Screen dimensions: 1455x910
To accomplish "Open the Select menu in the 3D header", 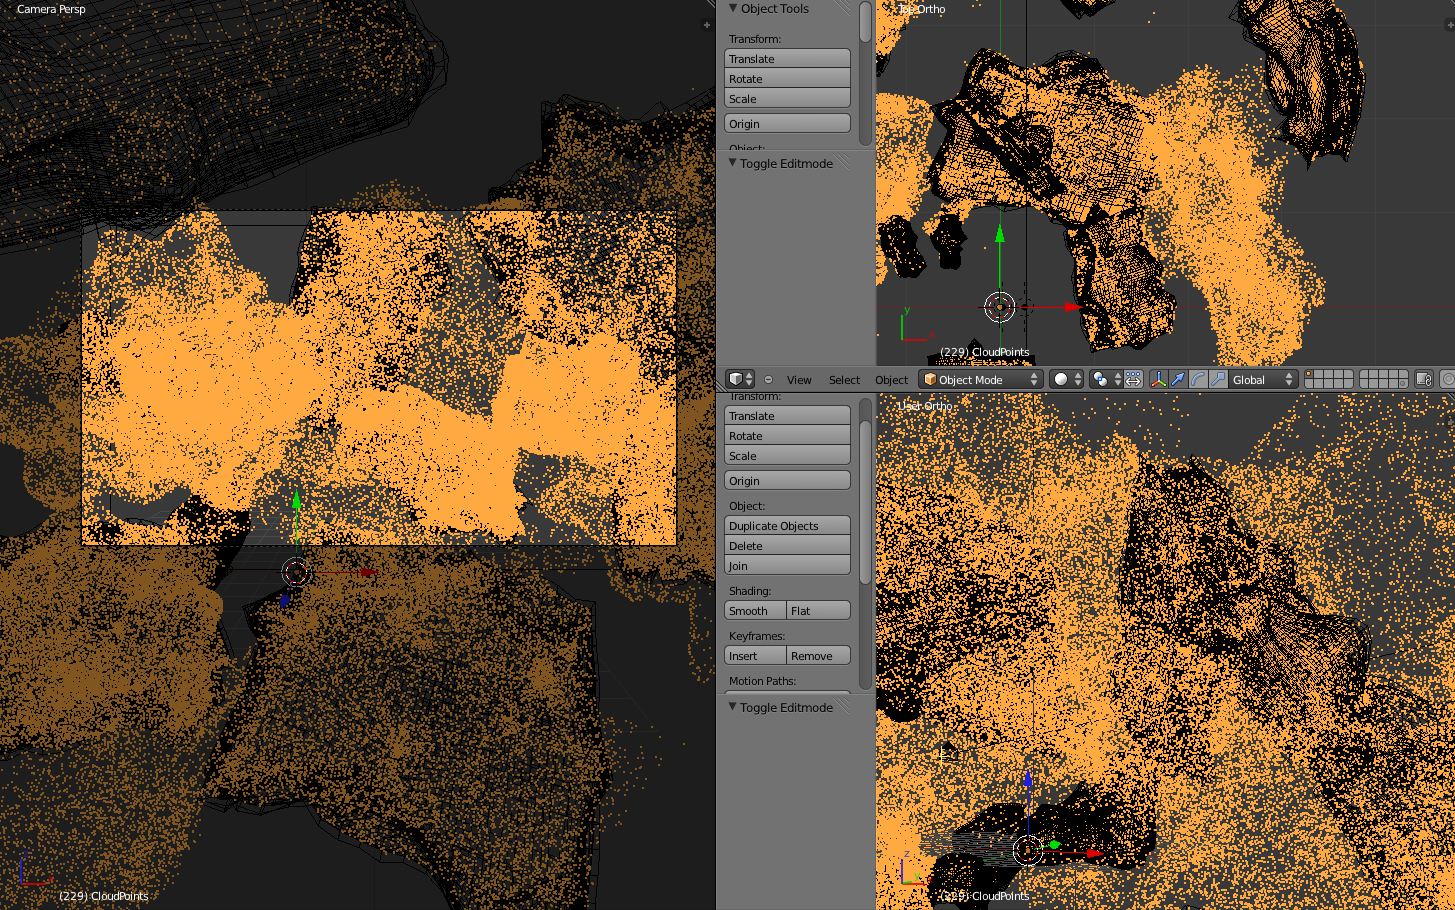I will click(x=844, y=380).
